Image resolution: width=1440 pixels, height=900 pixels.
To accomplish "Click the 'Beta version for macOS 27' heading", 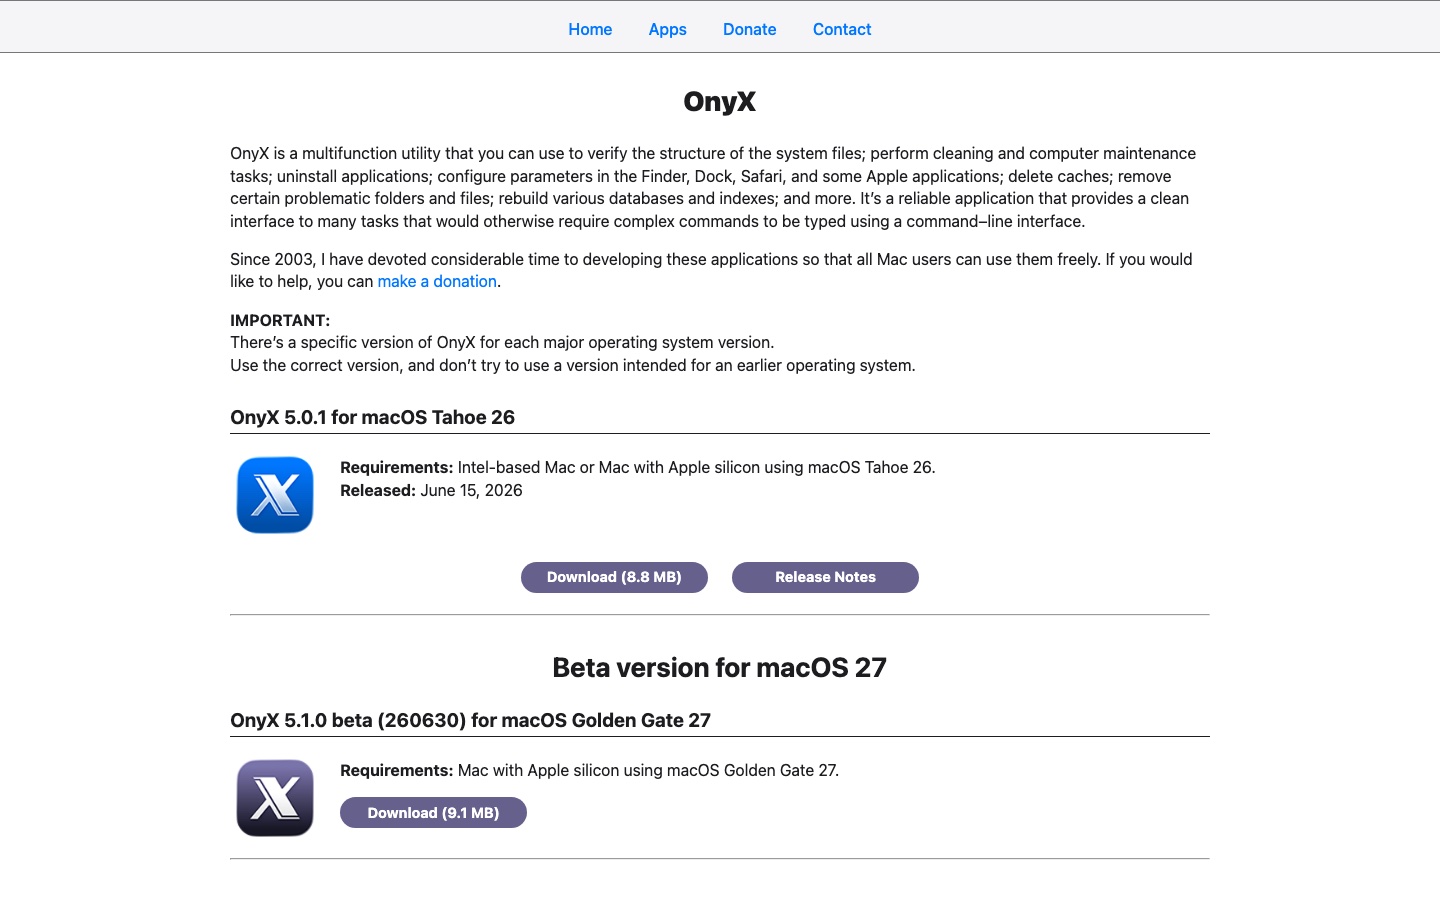I will pos(720,667).
